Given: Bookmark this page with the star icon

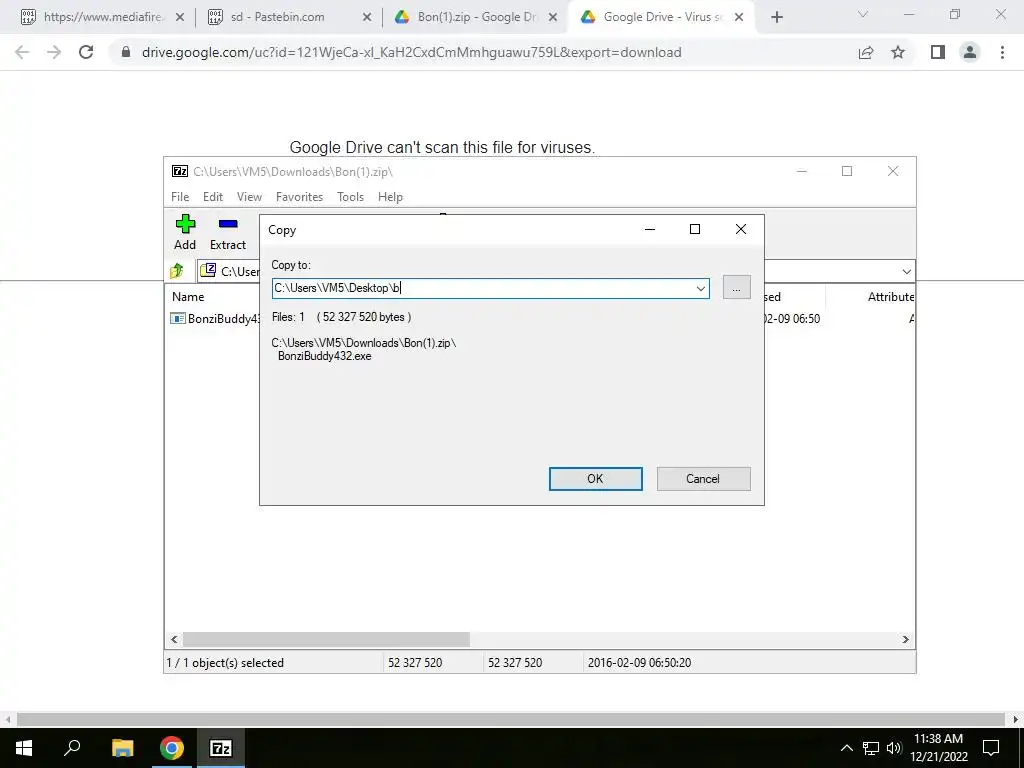Looking at the screenshot, I should pos(898,52).
